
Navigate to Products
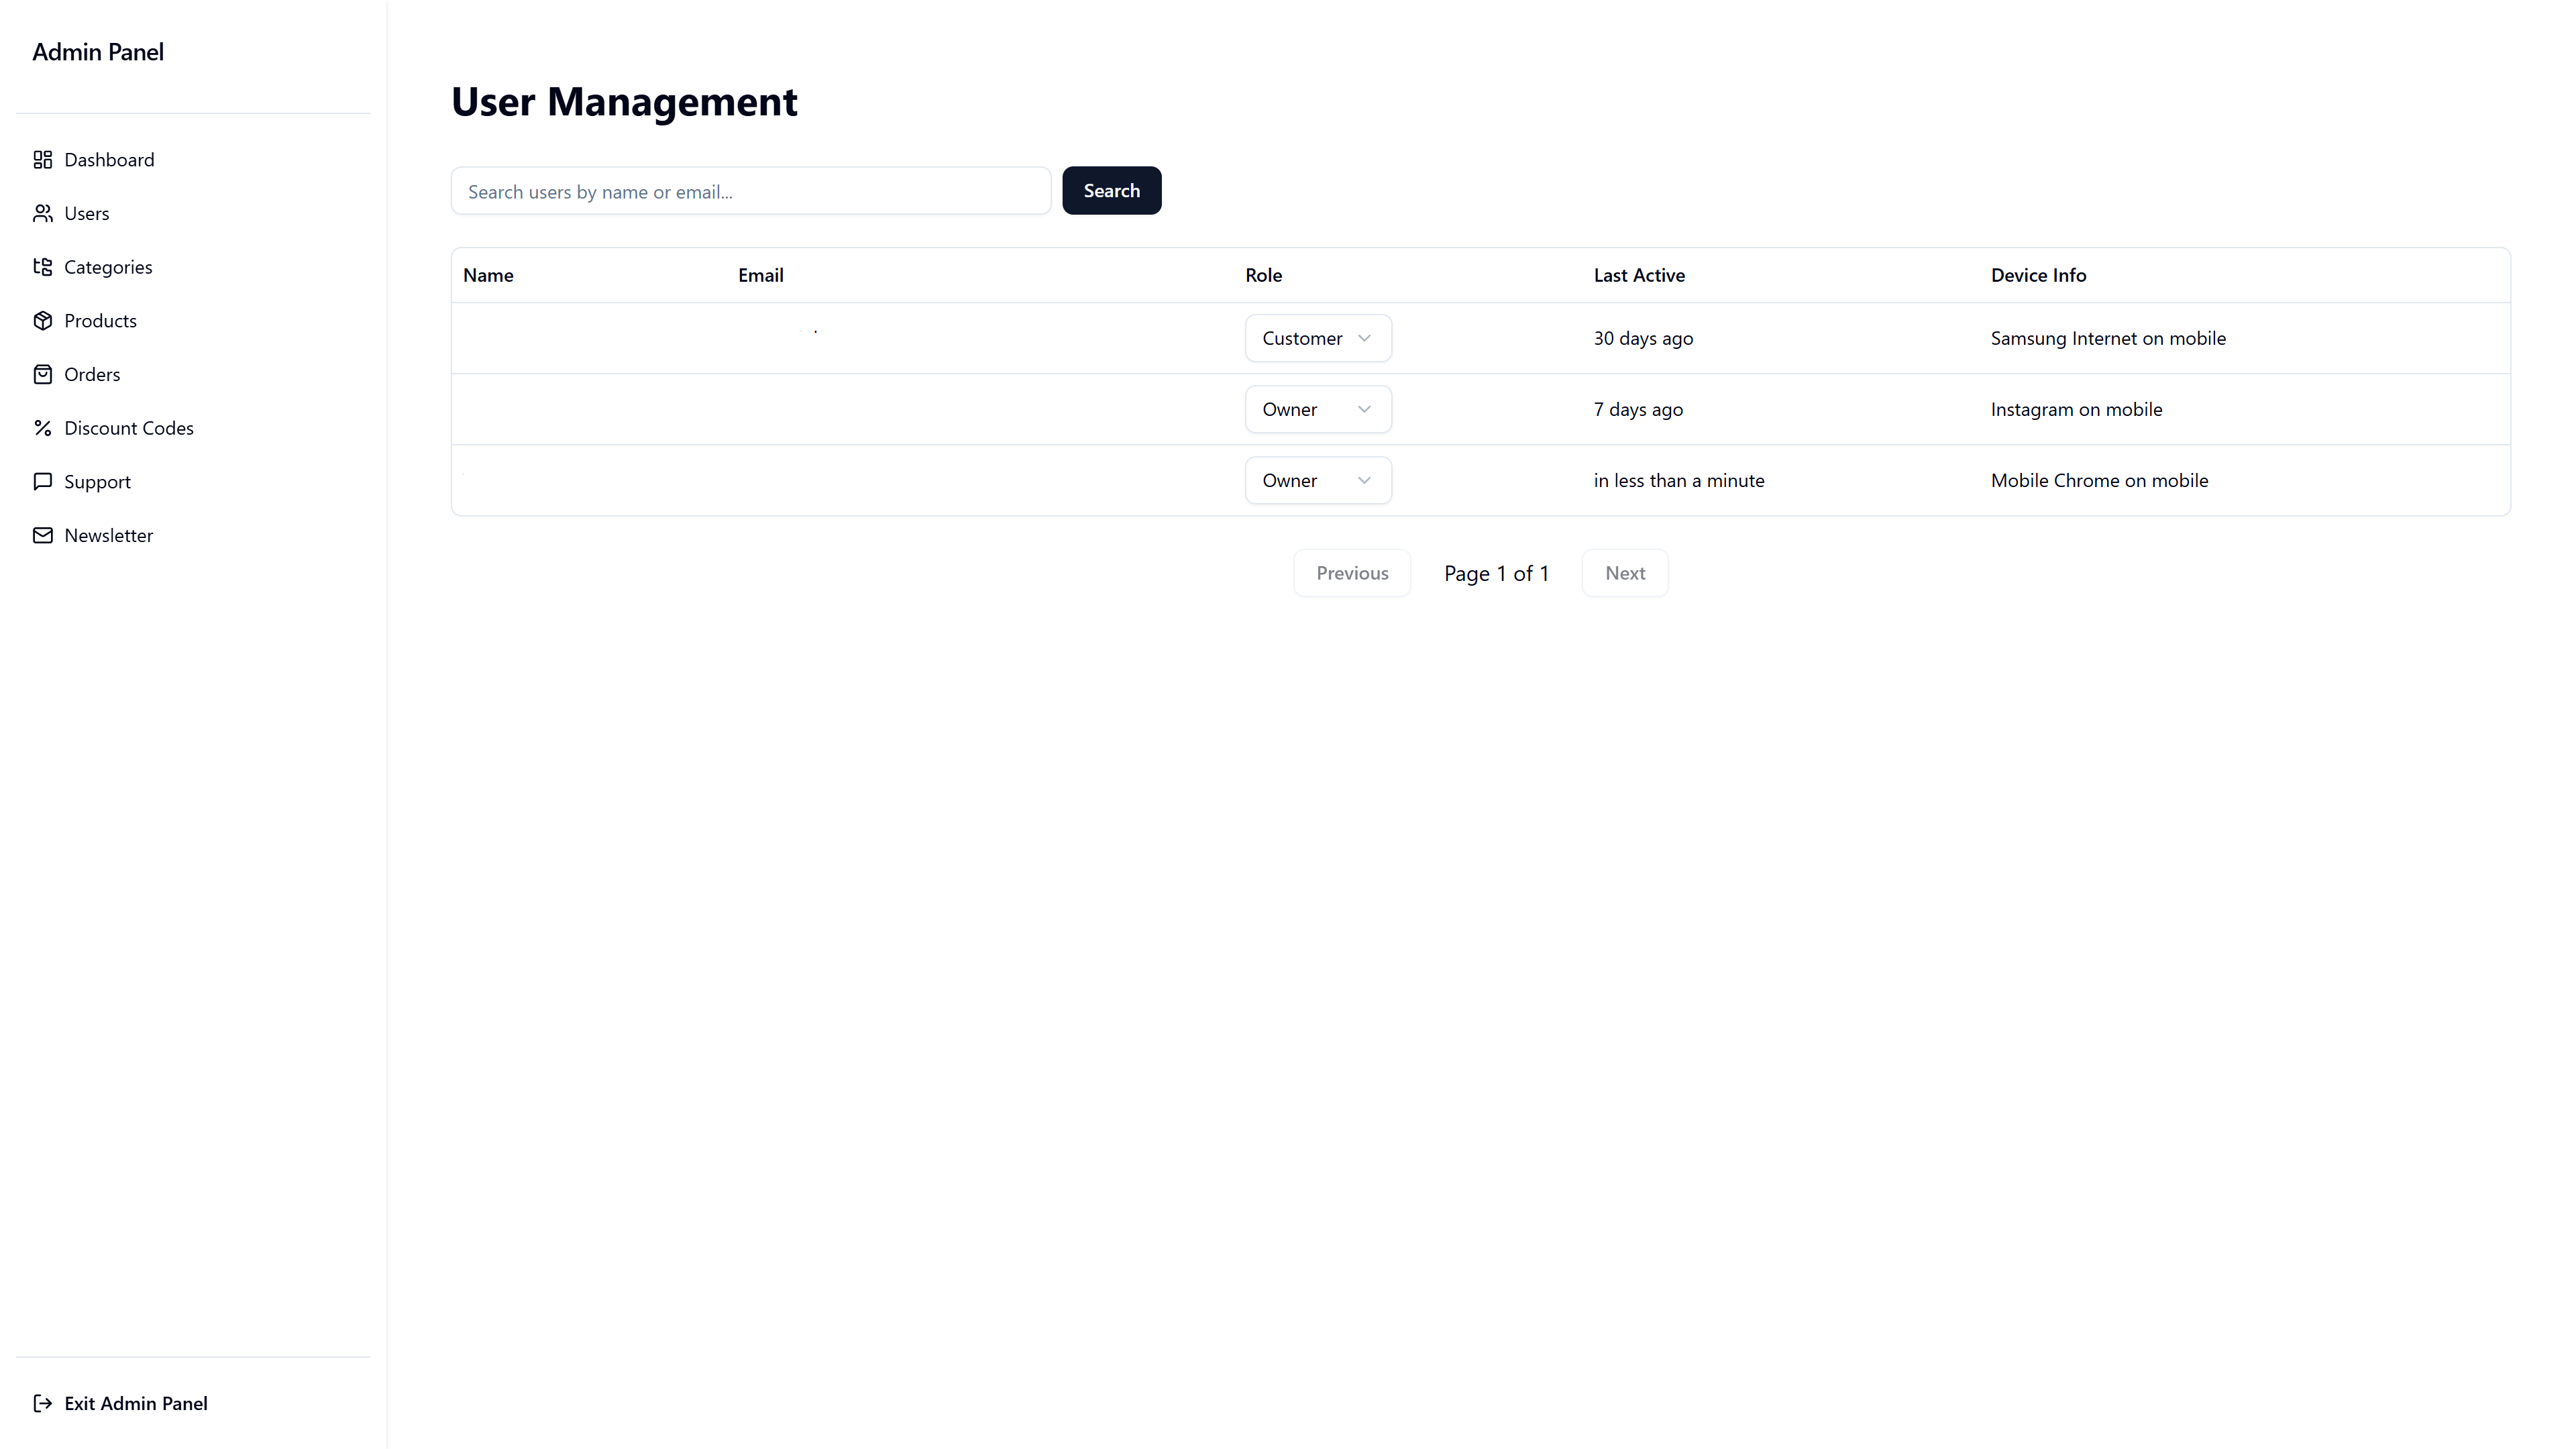193,321
